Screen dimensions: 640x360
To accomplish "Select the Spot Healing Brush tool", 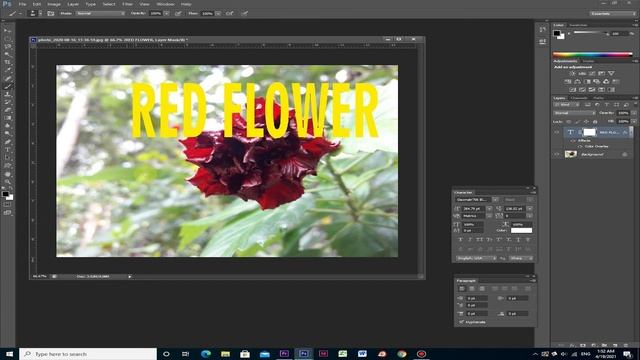I will click(7, 78).
